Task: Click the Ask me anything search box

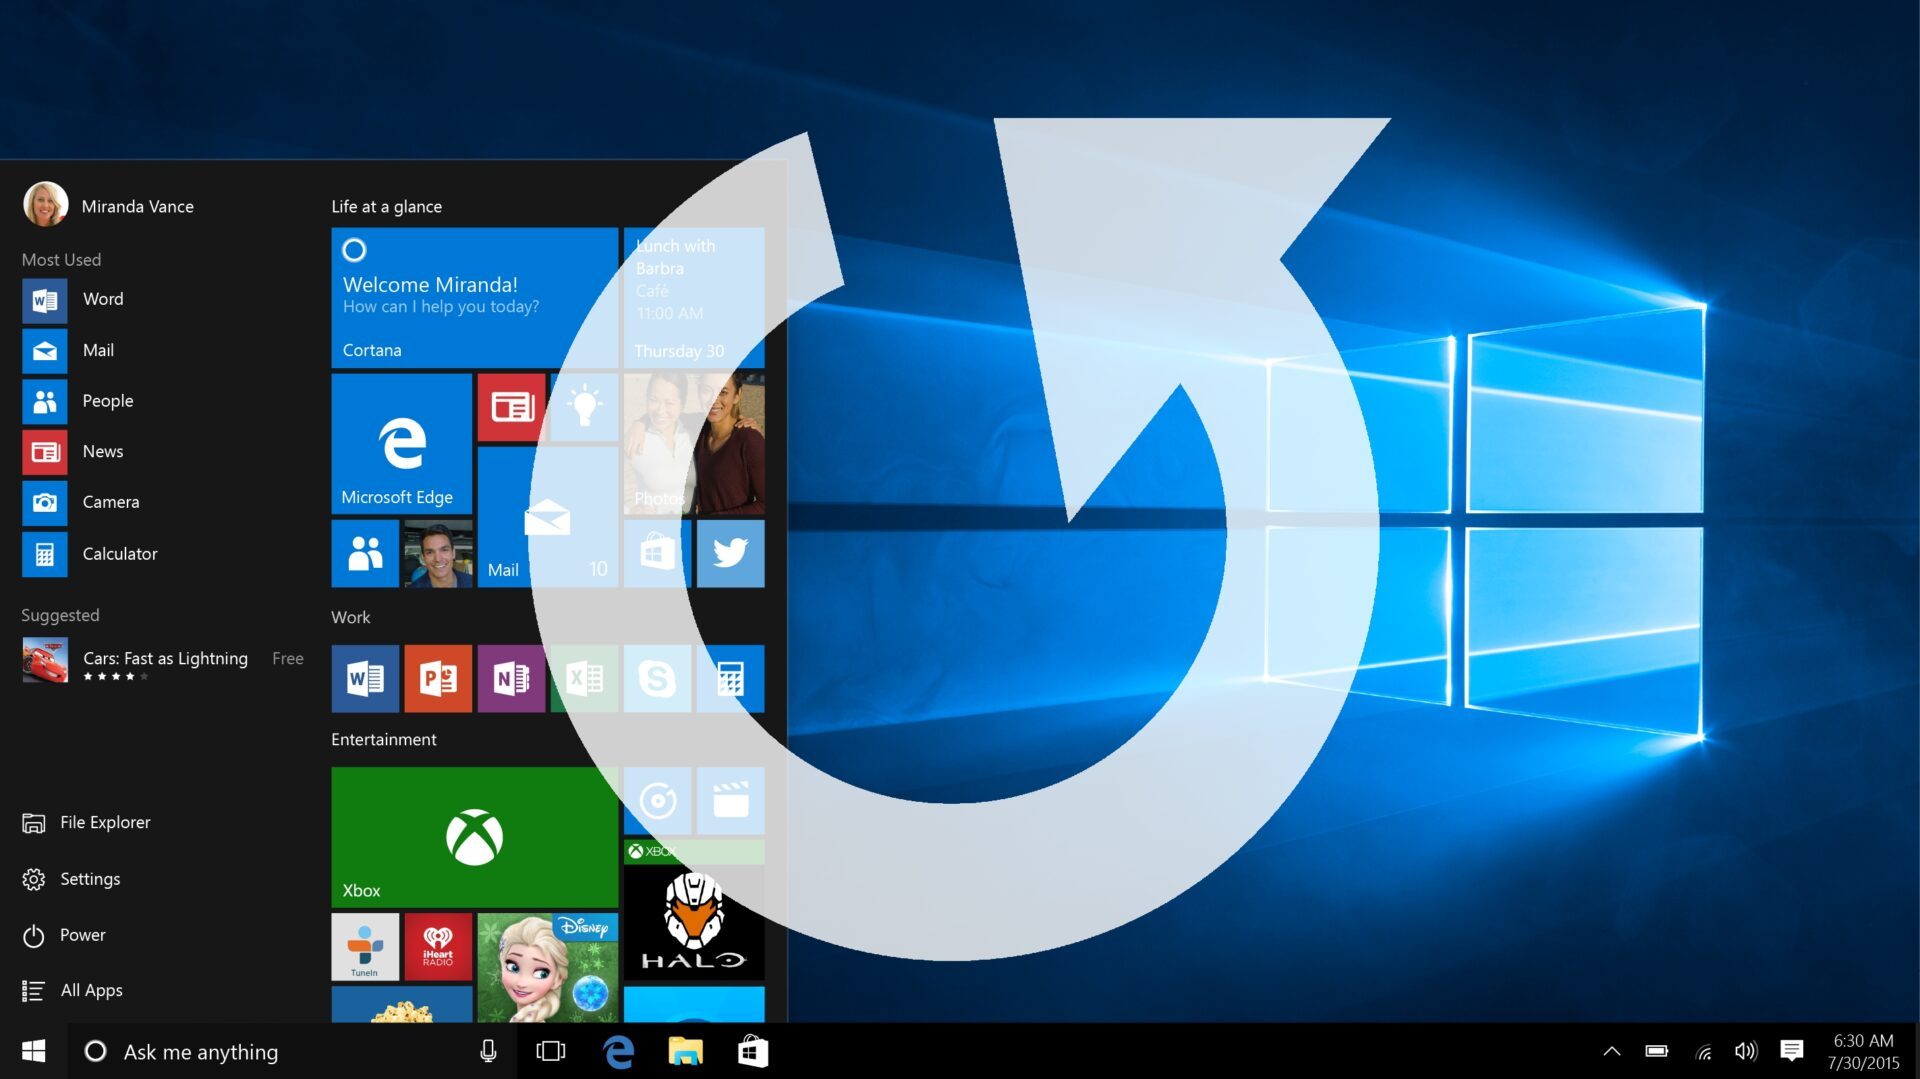Action: (292, 1051)
